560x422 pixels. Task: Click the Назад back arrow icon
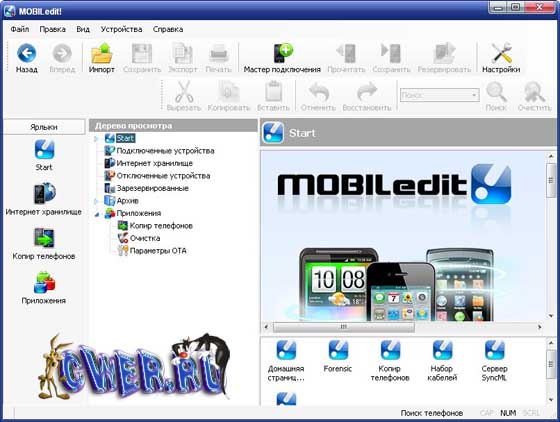pyautogui.click(x=27, y=54)
